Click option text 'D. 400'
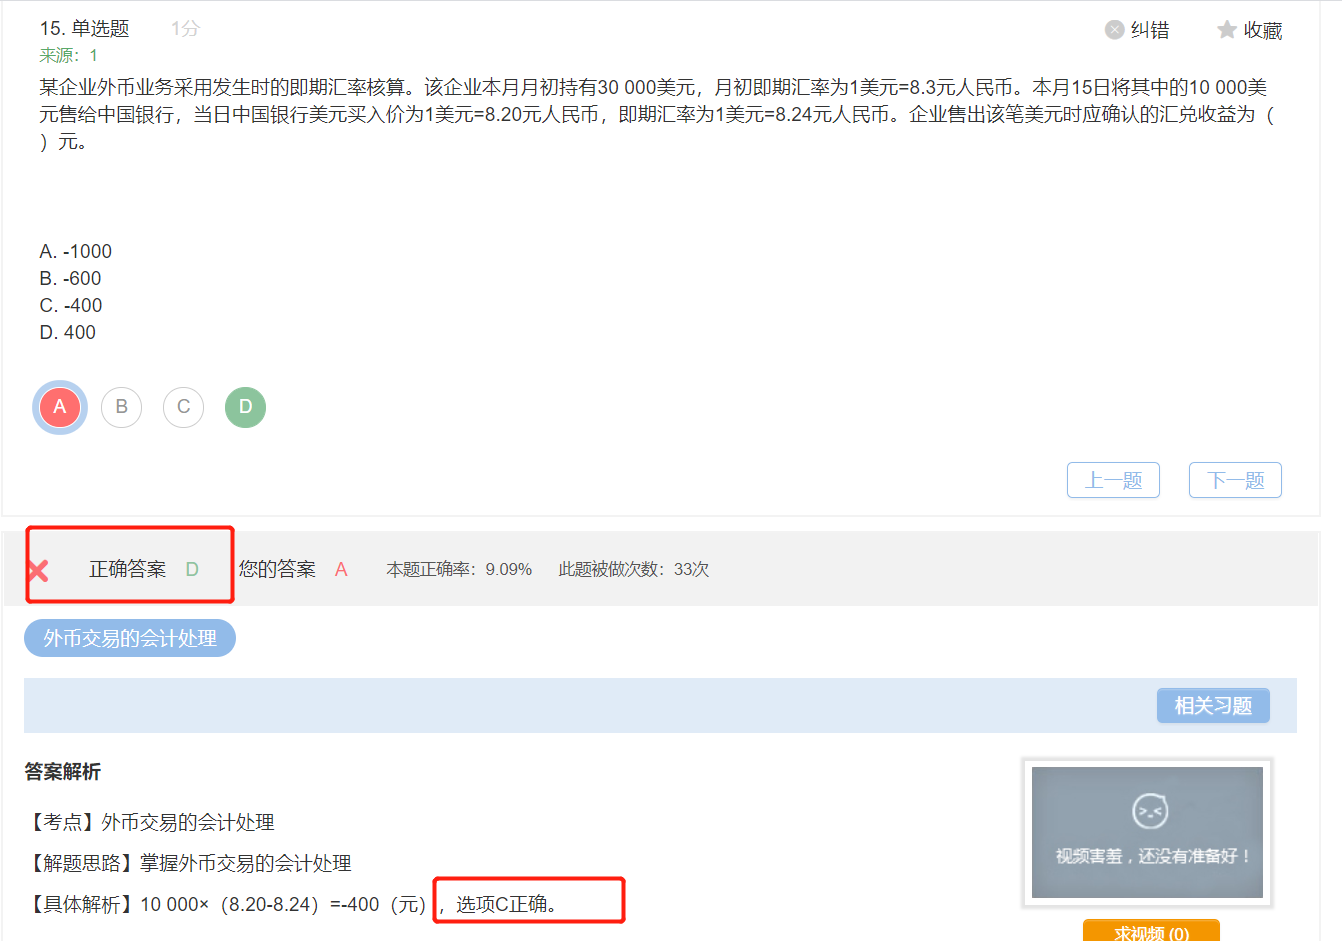The height and width of the screenshot is (941, 1342). click(68, 332)
